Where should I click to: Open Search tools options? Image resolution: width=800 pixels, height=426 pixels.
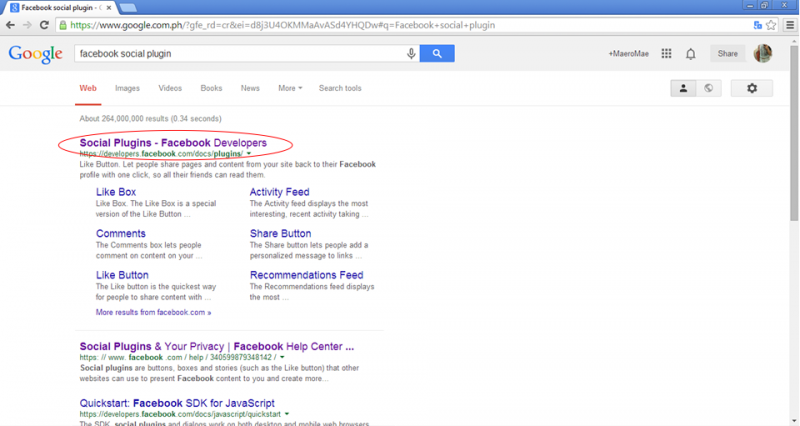pyautogui.click(x=340, y=88)
